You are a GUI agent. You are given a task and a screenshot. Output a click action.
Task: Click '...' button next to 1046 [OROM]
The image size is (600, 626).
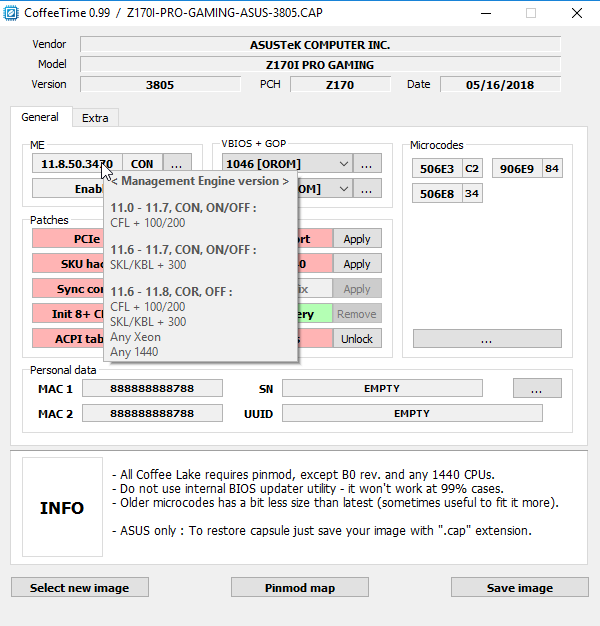pos(366,164)
